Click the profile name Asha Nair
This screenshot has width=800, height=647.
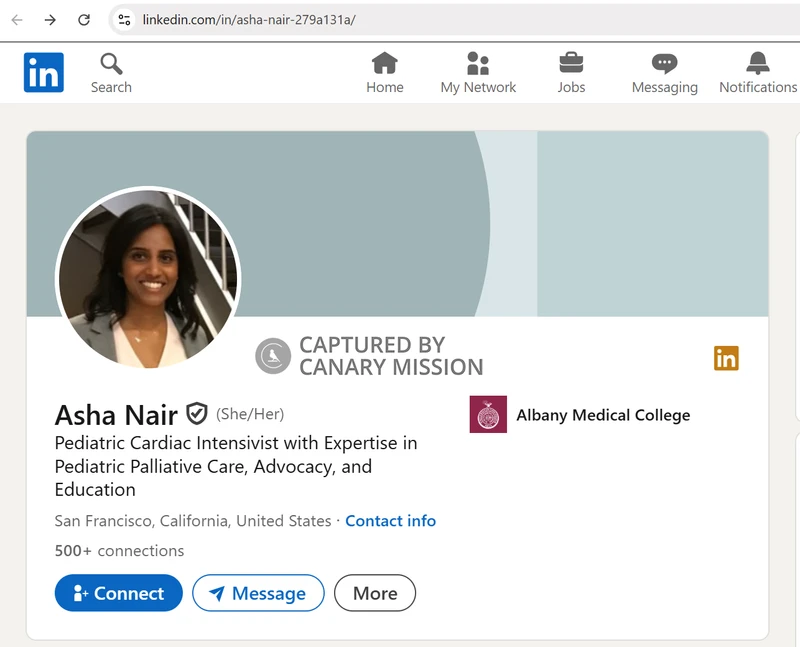pyautogui.click(x=116, y=415)
